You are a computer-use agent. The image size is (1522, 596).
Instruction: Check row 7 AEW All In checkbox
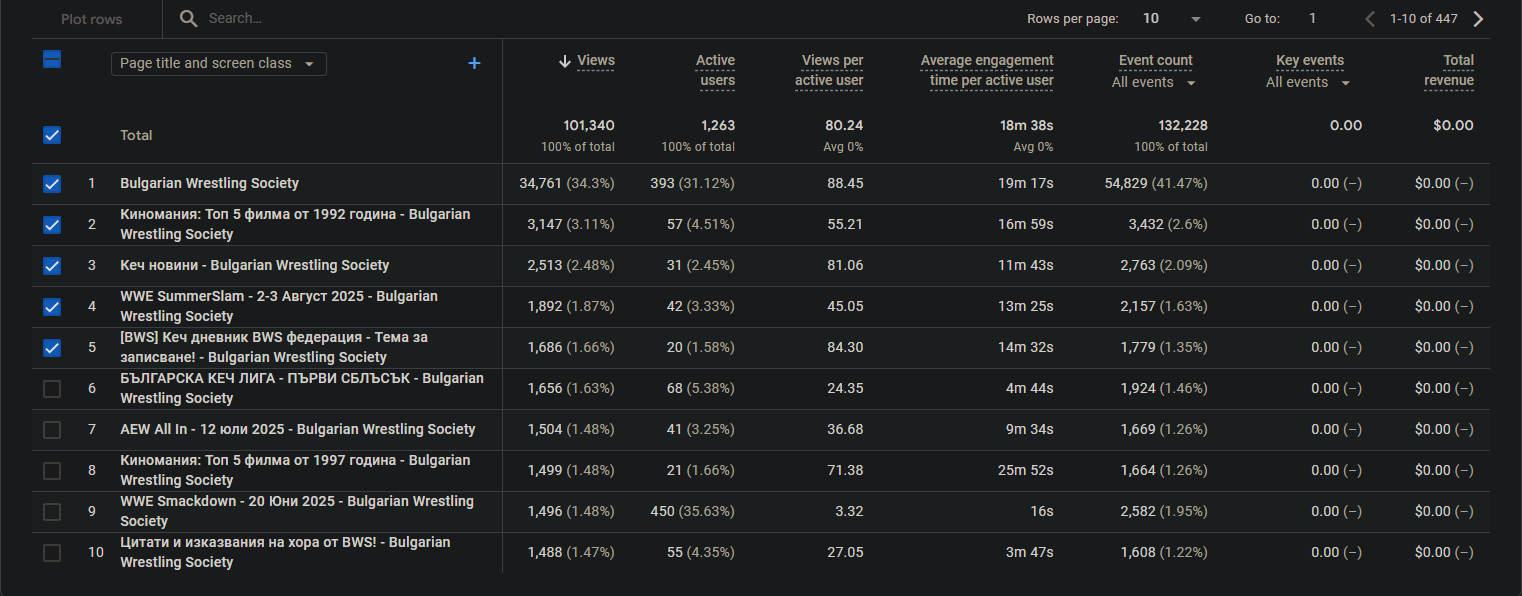(x=52, y=430)
